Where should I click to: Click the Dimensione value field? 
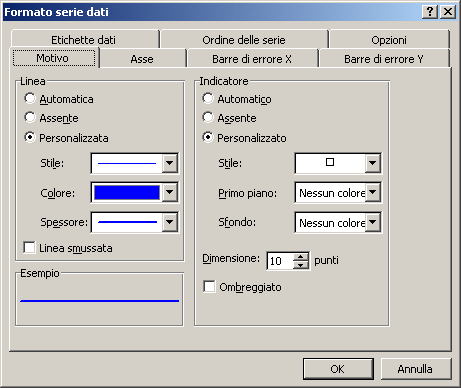coord(280,261)
